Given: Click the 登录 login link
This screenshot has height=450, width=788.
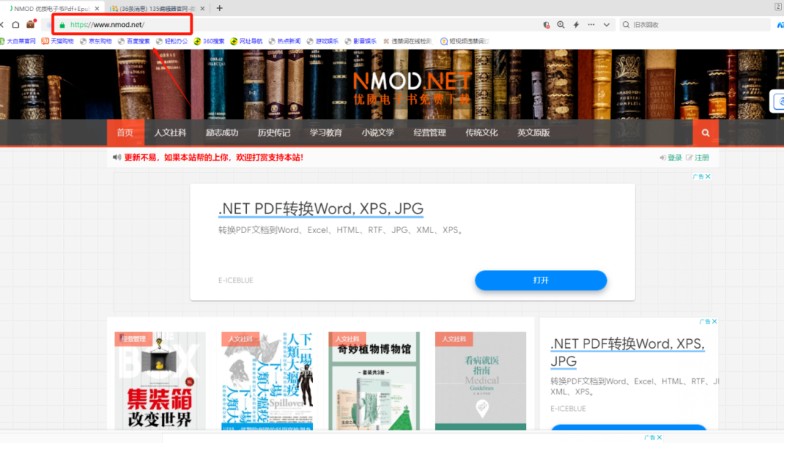Looking at the screenshot, I should (675, 158).
